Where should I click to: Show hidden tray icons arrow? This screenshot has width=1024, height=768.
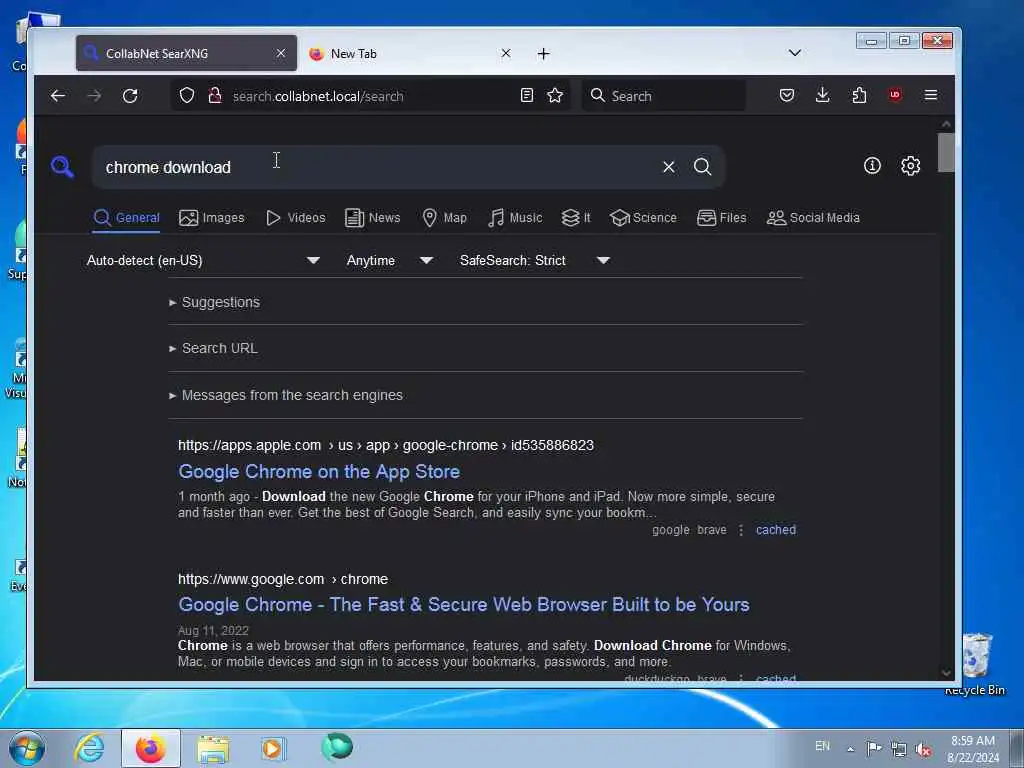pos(850,749)
